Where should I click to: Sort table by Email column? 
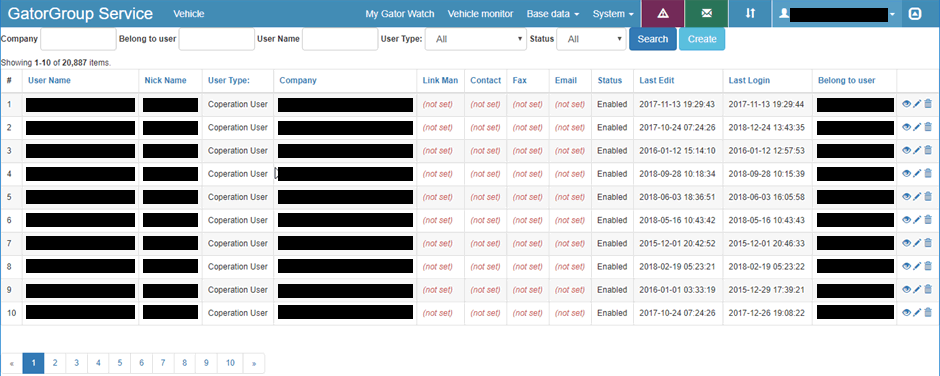(566, 80)
